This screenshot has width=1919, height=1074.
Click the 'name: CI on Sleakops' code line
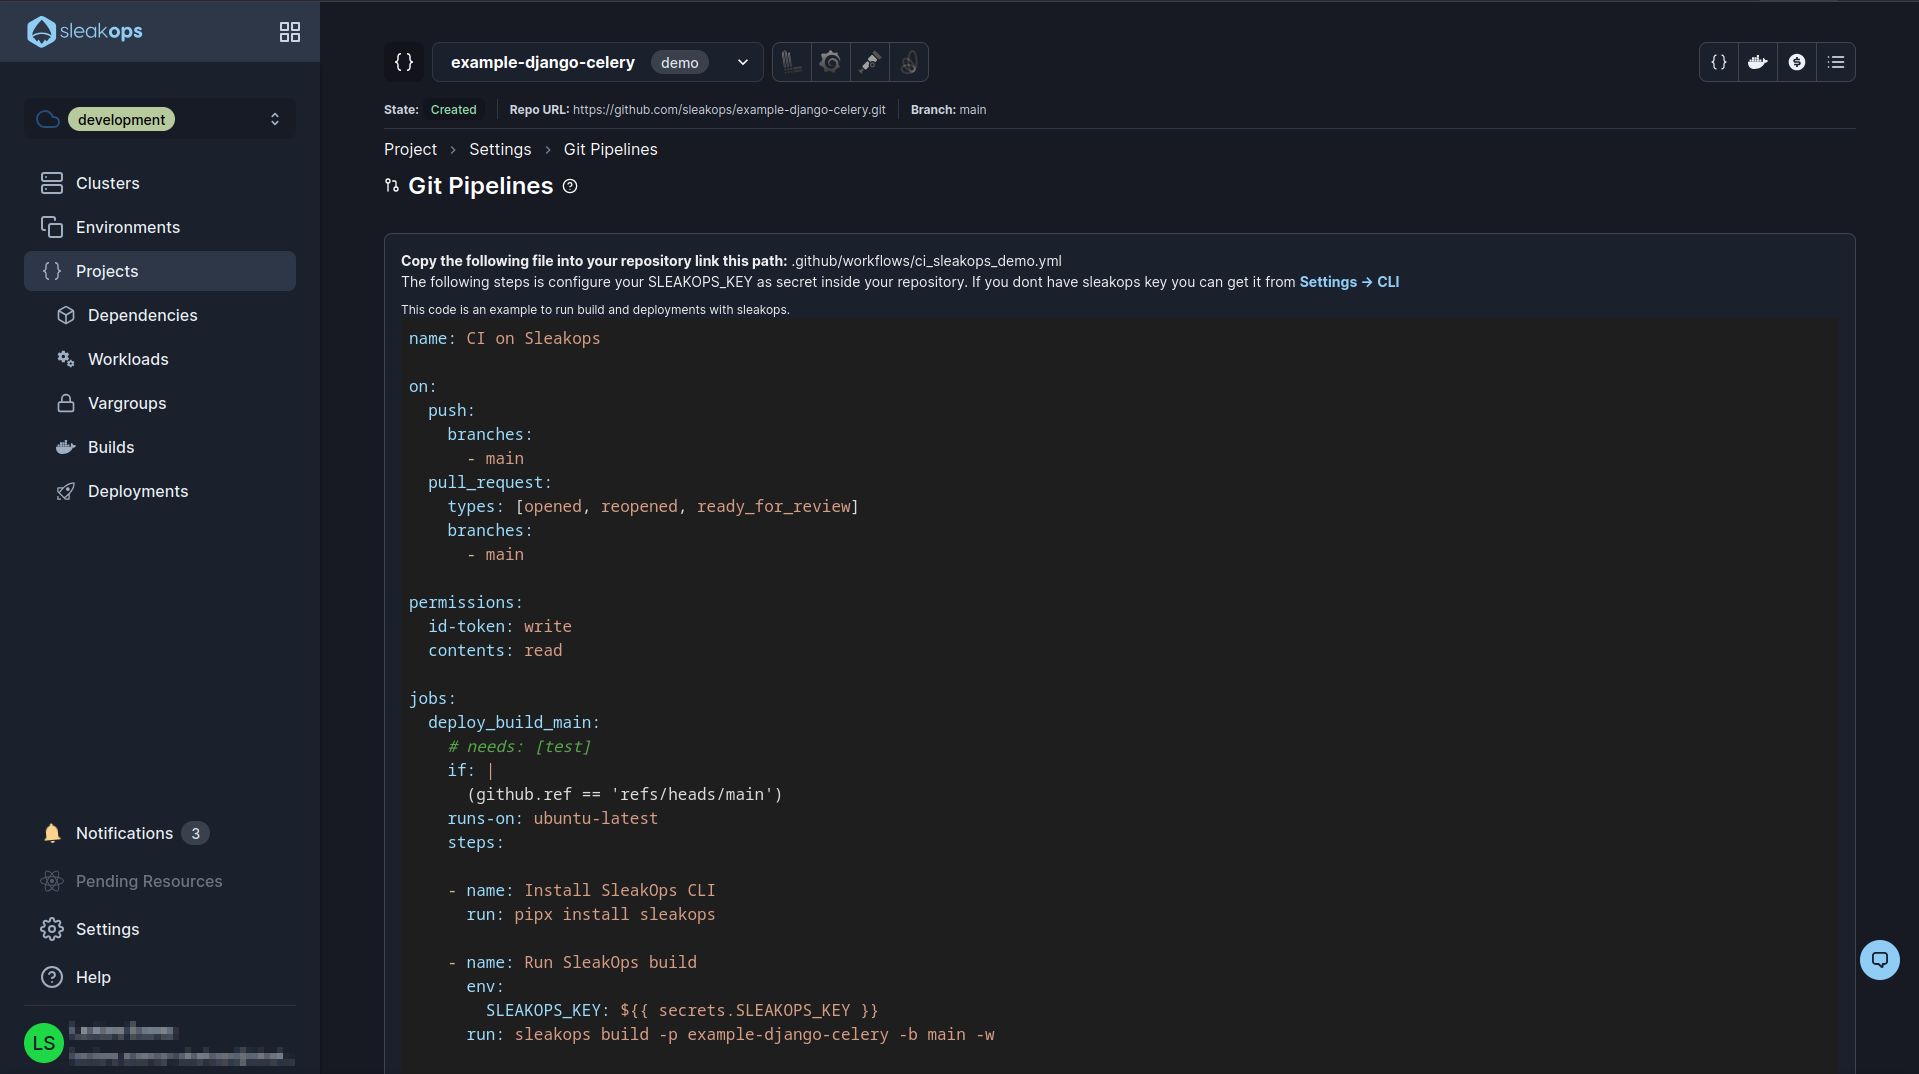504,338
